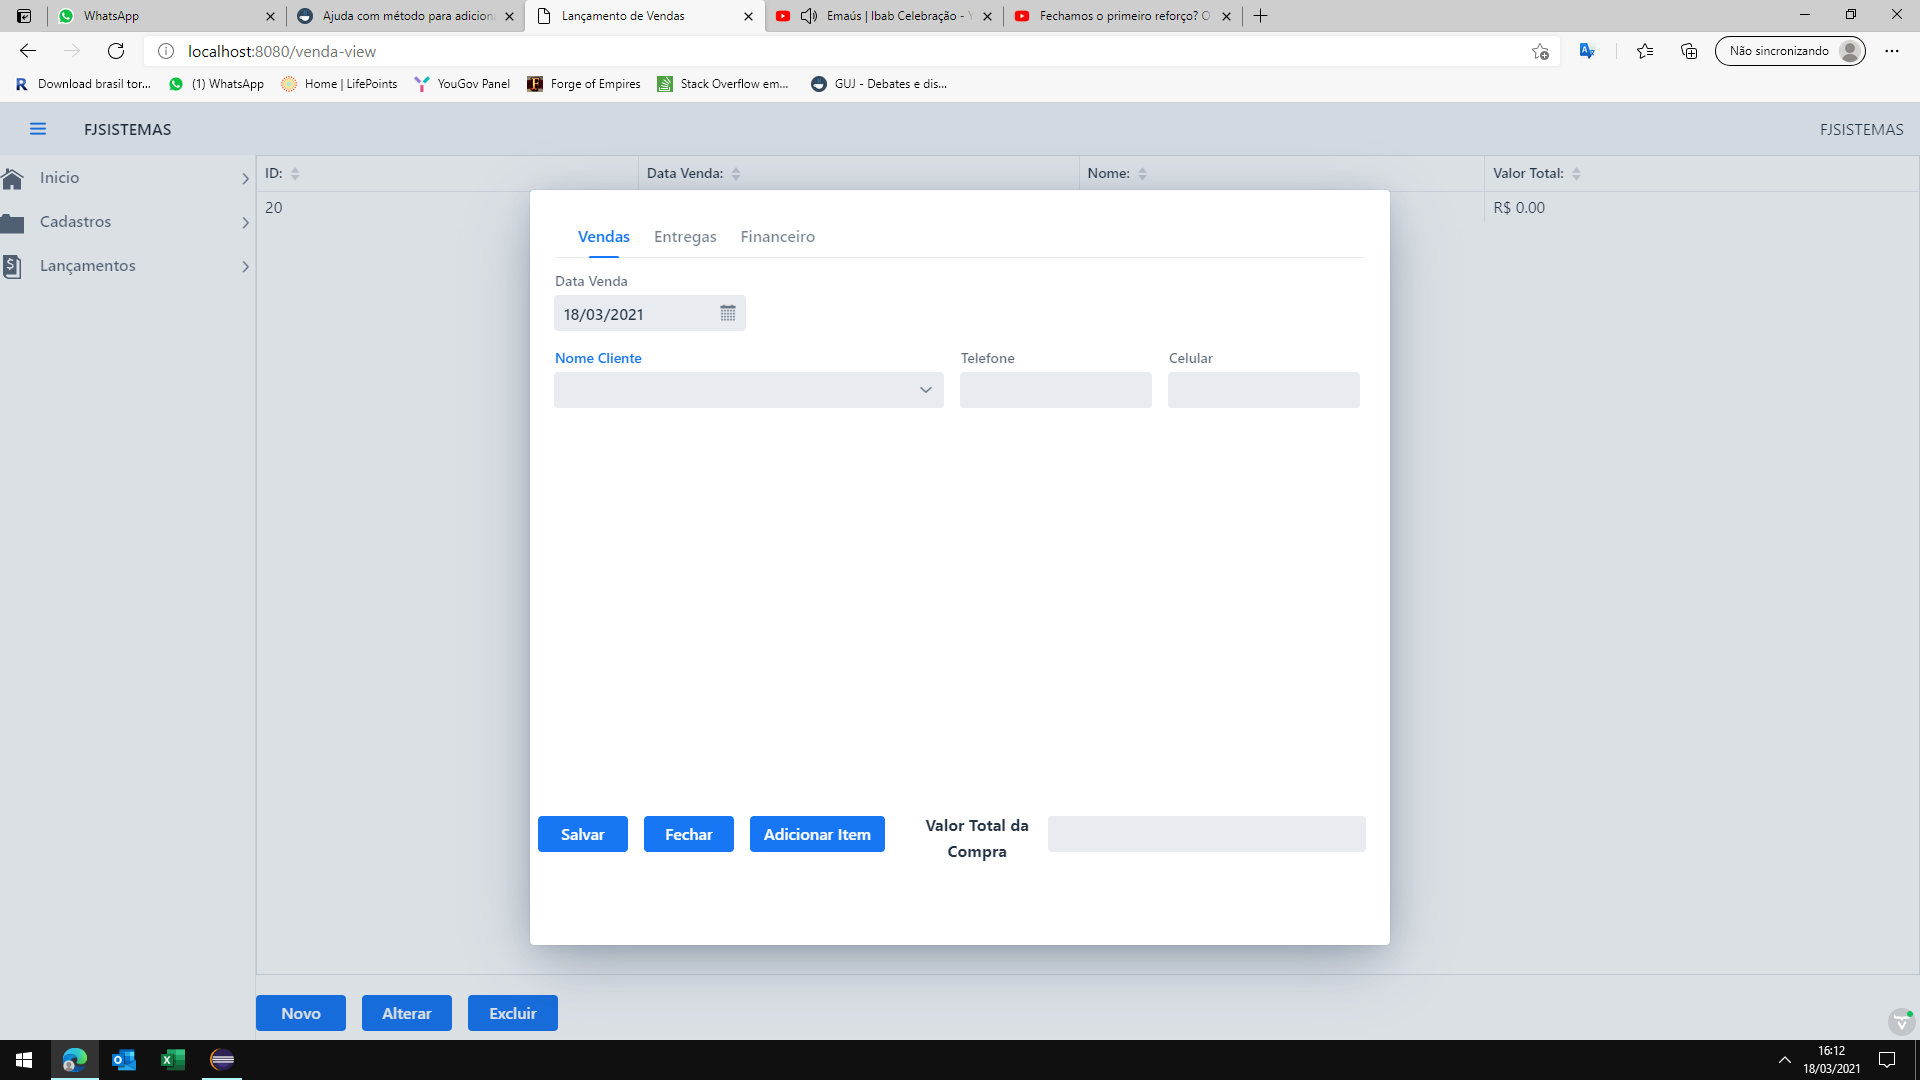The width and height of the screenshot is (1920, 1080).
Task: Click the Lançamentos document icon
Action: point(12,266)
